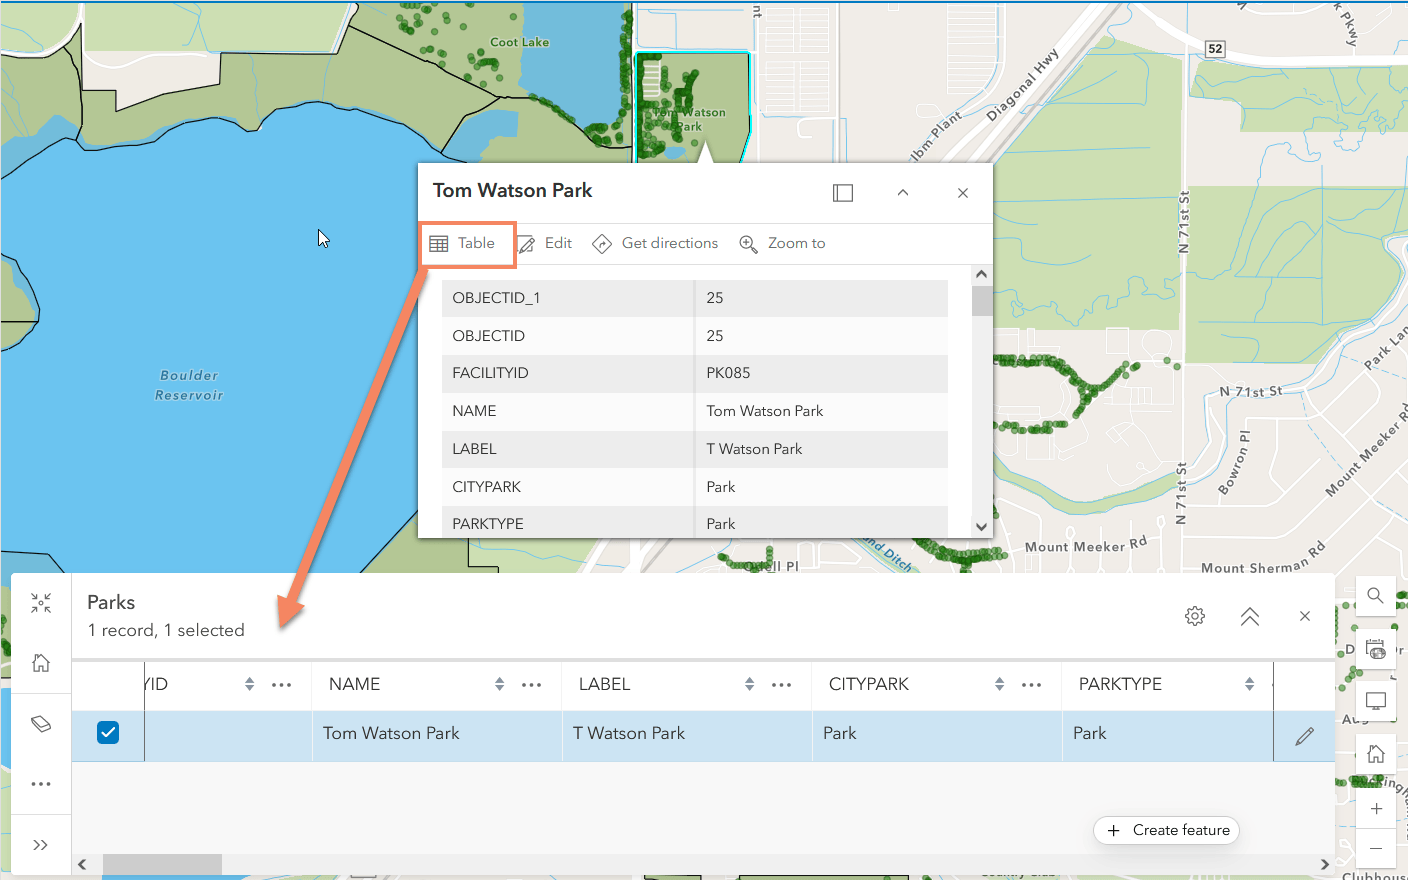
Task: Sort the NAME column
Action: click(x=498, y=684)
